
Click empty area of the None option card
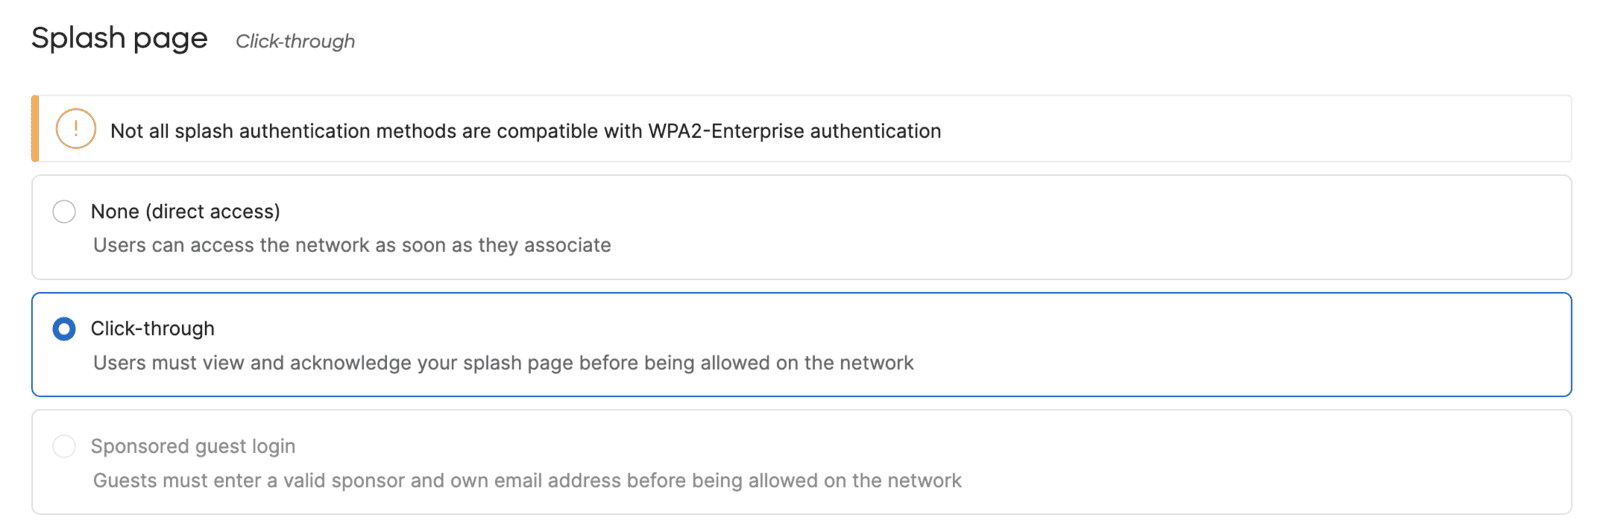(x=1100, y=228)
